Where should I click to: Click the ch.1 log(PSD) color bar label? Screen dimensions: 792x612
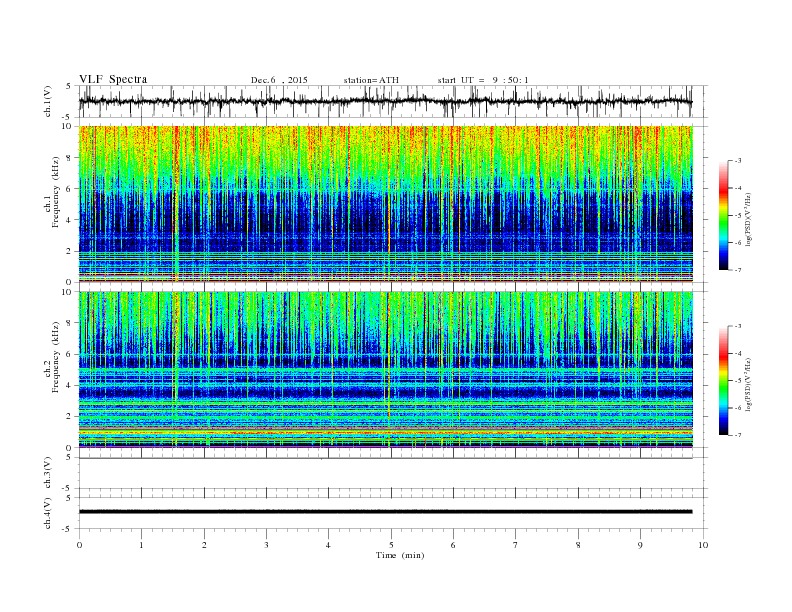pyautogui.click(x=748, y=219)
